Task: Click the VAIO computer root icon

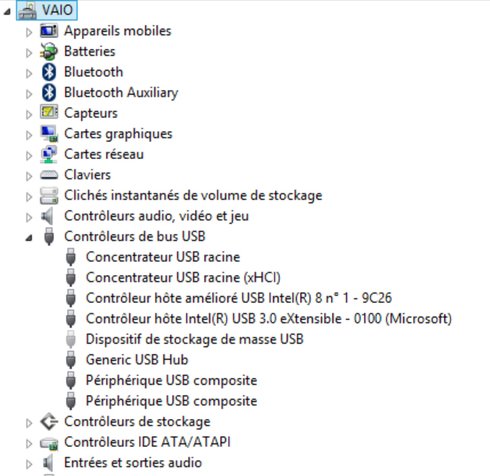Action: coord(27,10)
